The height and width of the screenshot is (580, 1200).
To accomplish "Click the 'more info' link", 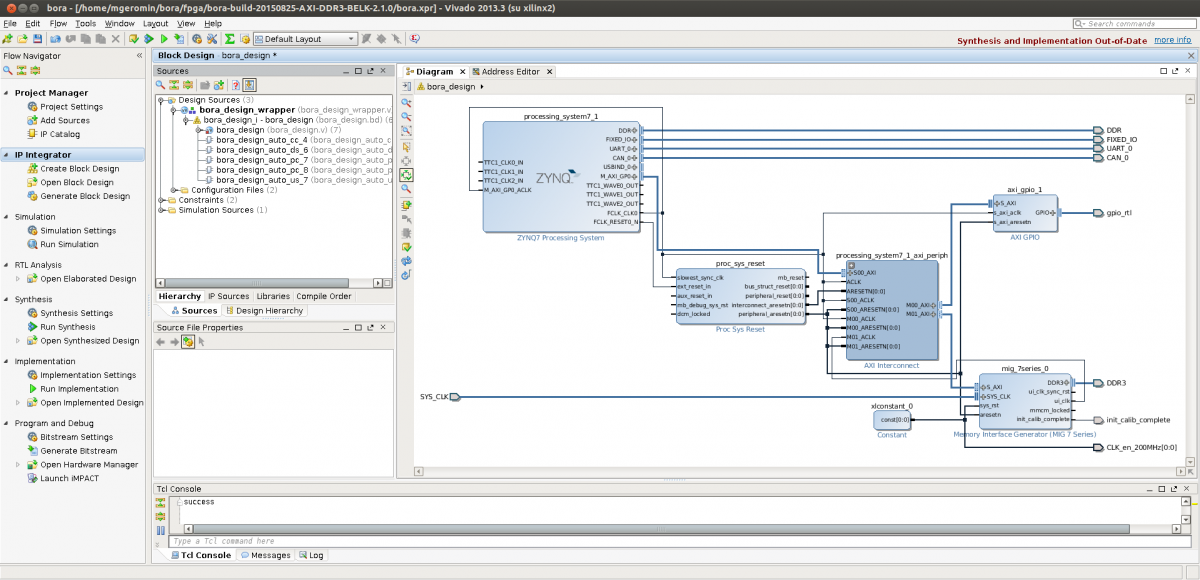I will 1171,40.
